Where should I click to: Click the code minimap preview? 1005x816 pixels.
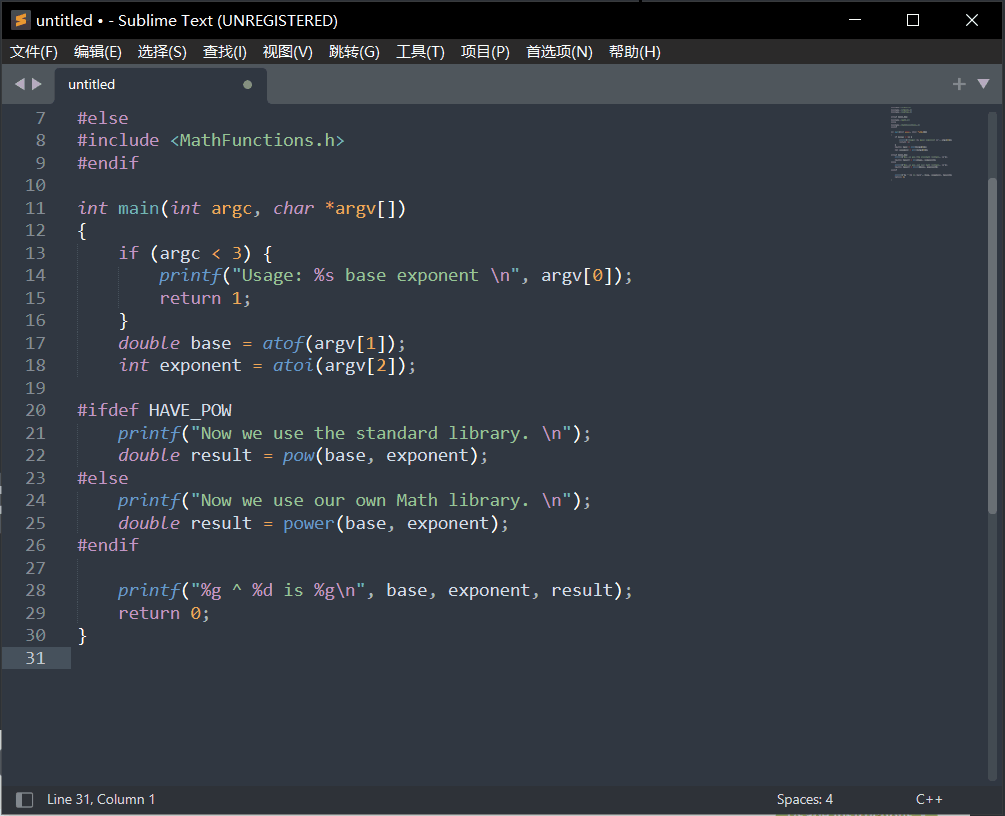(920, 143)
